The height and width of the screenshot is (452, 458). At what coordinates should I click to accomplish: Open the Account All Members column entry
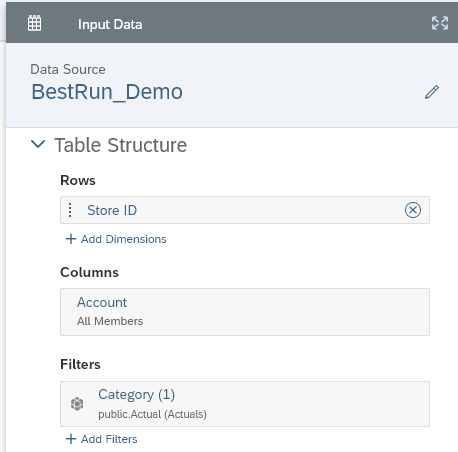pyautogui.click(x=245, y=312)
